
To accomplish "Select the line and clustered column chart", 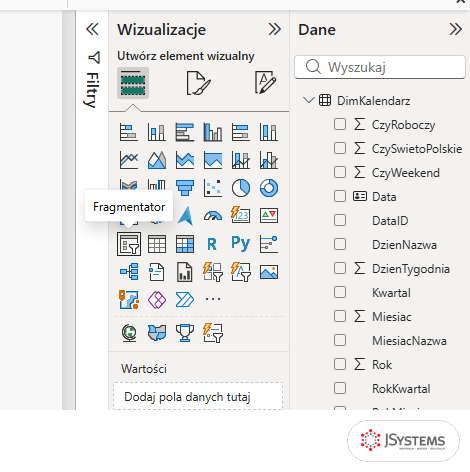I will [269, 160].
